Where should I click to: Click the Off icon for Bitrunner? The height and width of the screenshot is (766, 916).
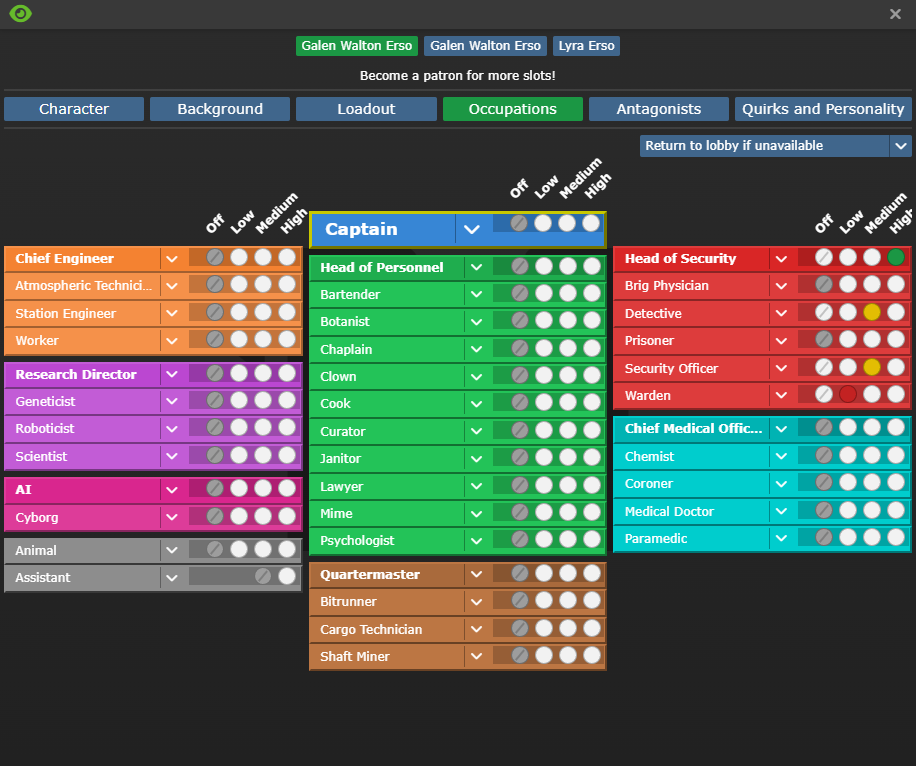[519, 601]
